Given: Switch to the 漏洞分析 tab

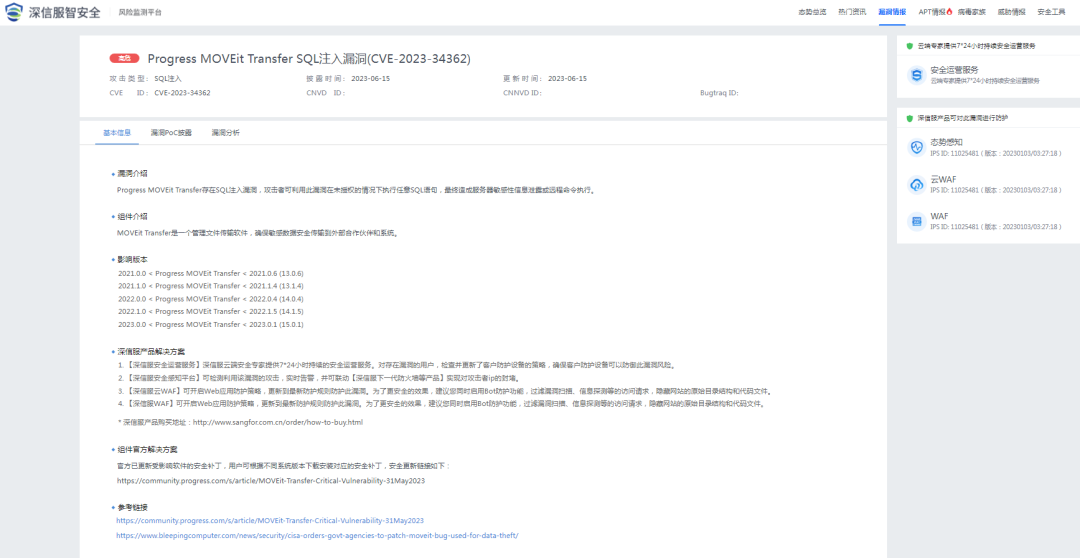Looking at the screenshot, I should 225,132.
